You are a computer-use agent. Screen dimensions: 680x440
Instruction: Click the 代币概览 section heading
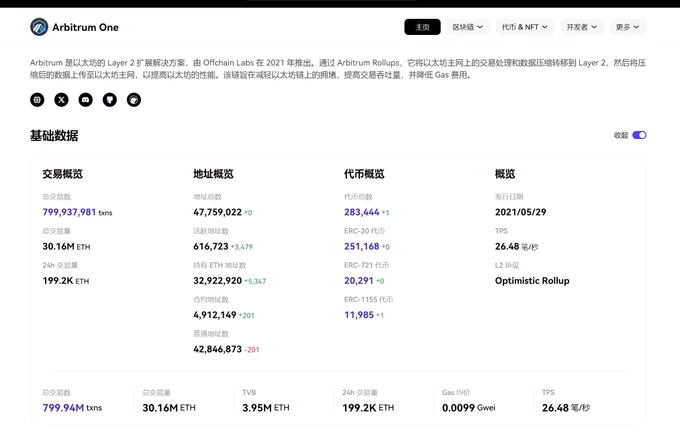[364, 174]
